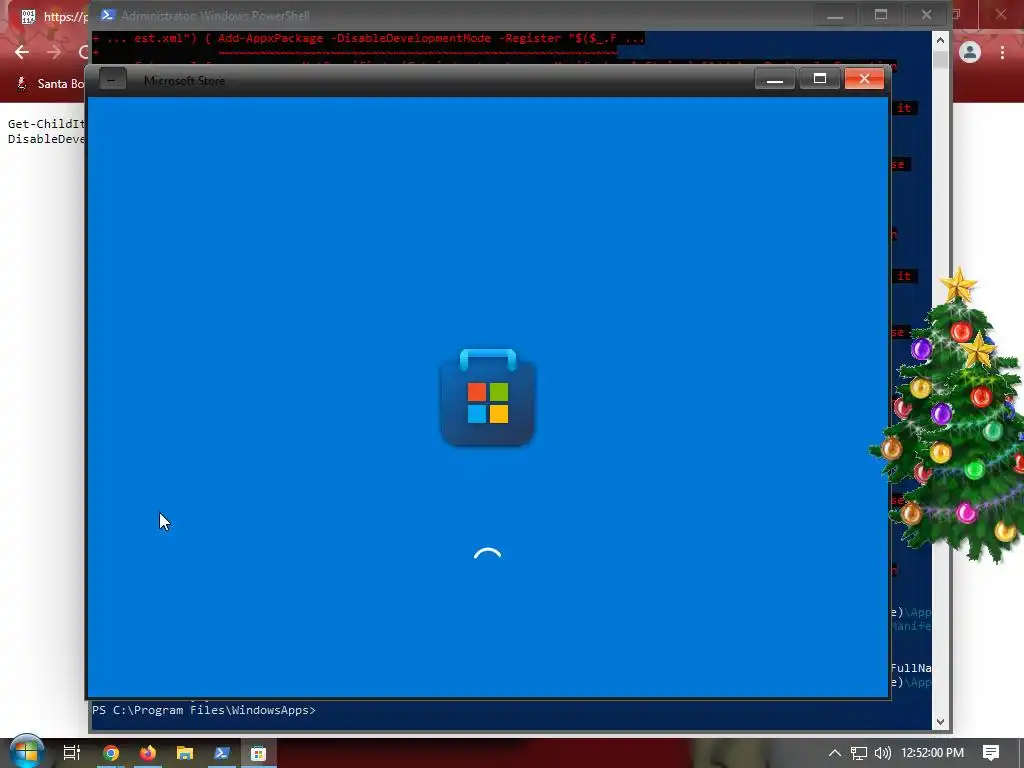Image resolution: width=1024 pixels, height=768 pixels.
Task: Minimize the PowerShell window
Action: coord(835,15)
